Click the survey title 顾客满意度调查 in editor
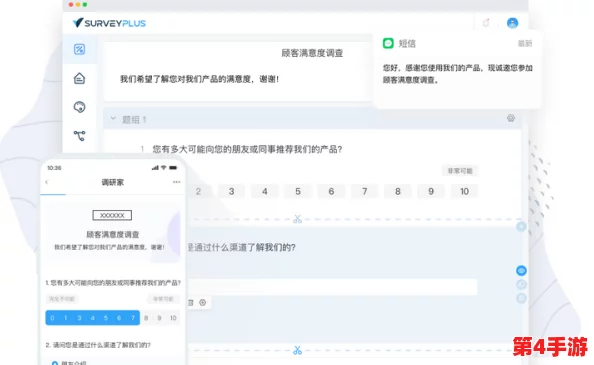594x365 pixels. [312, 53]
